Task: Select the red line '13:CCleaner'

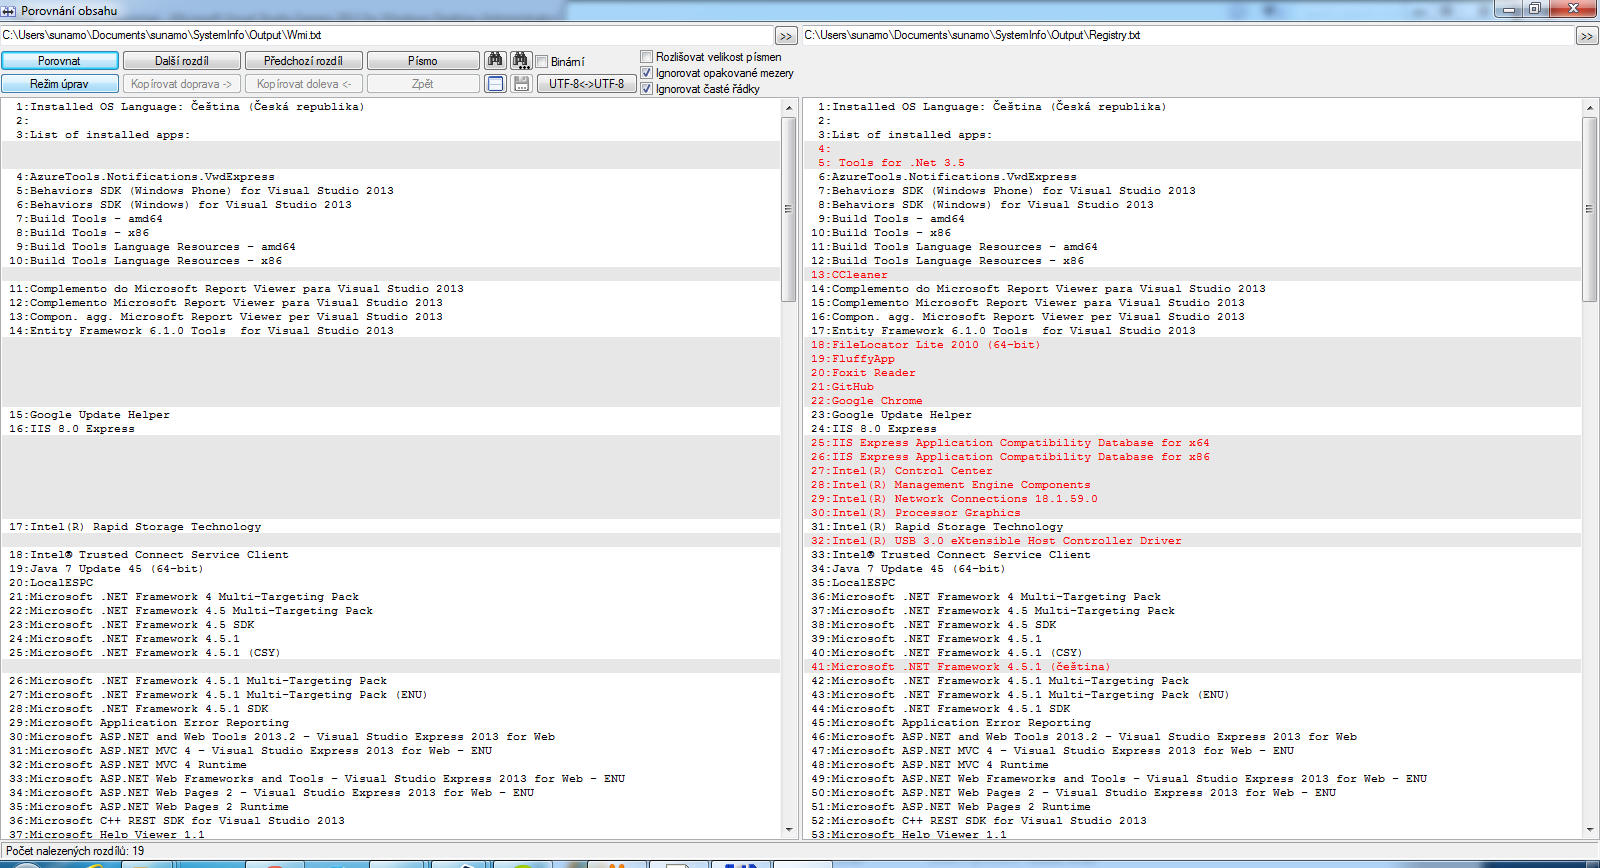Action: click(x=1192, y=275)
